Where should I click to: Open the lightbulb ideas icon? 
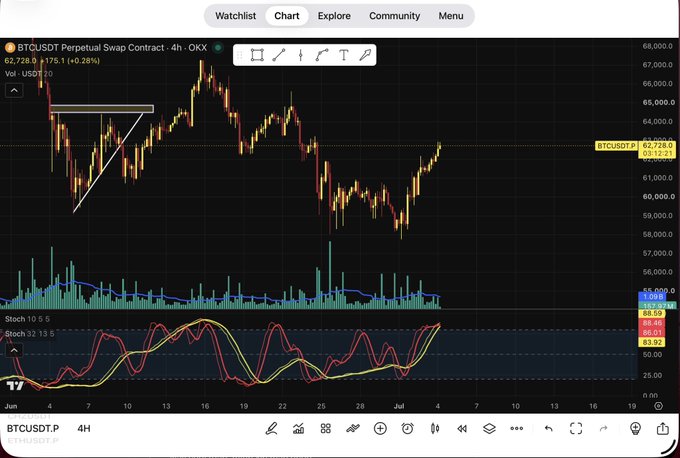coord(635,429)
